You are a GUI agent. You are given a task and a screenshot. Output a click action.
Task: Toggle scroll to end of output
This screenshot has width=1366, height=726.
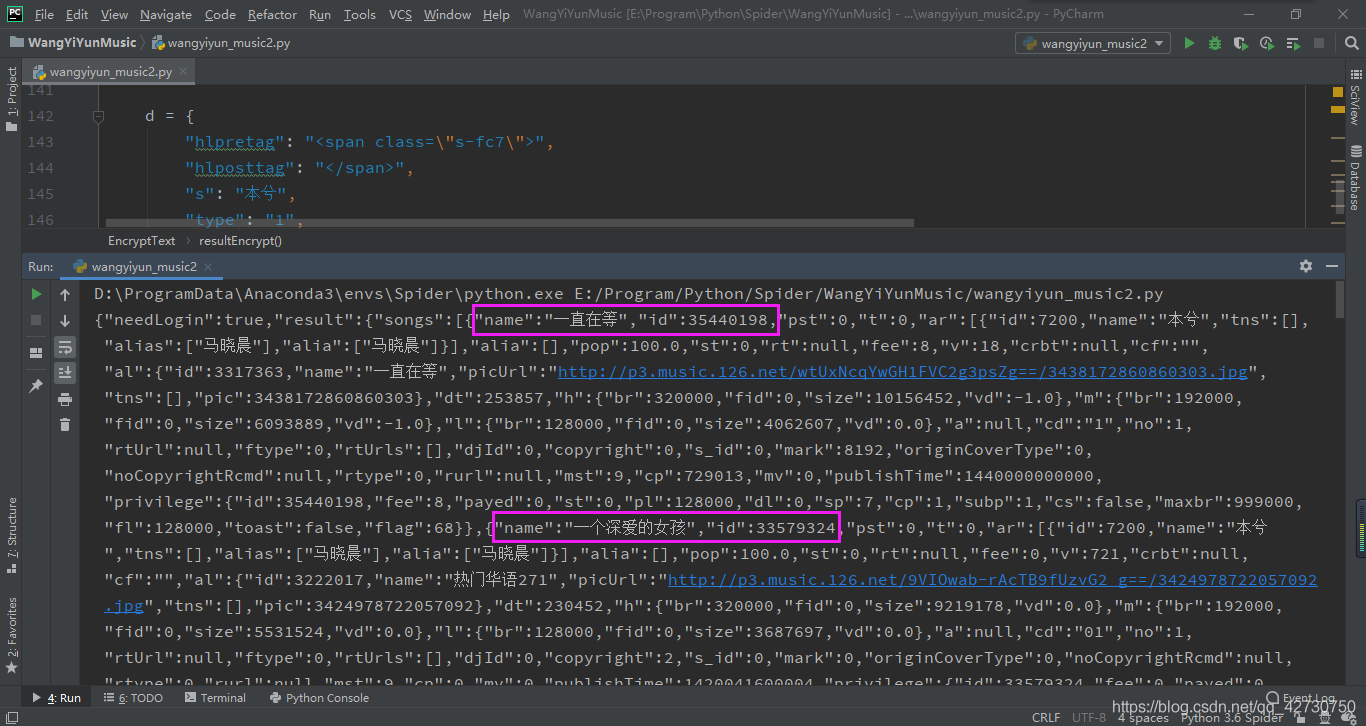pos(65,373)
